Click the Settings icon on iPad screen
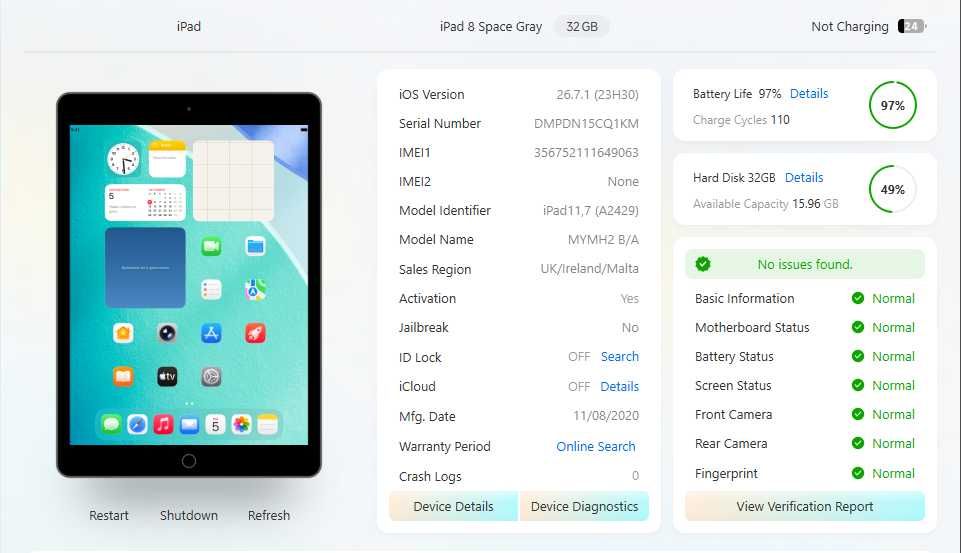961x553 pixels. coord(211,376)
